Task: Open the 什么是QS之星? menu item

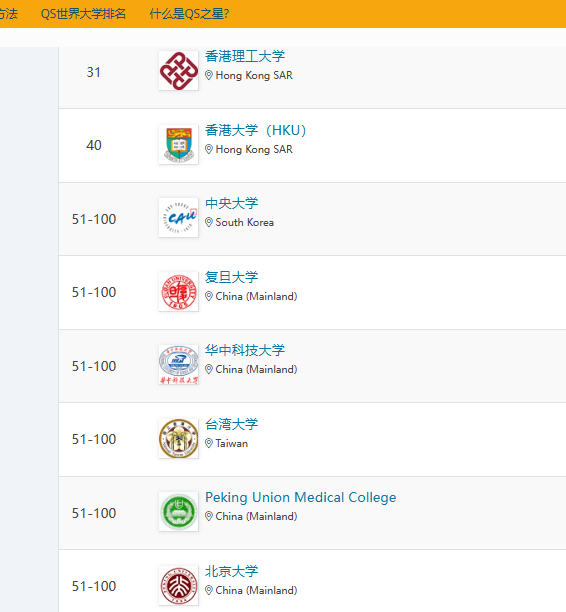Action: point(189,14)
